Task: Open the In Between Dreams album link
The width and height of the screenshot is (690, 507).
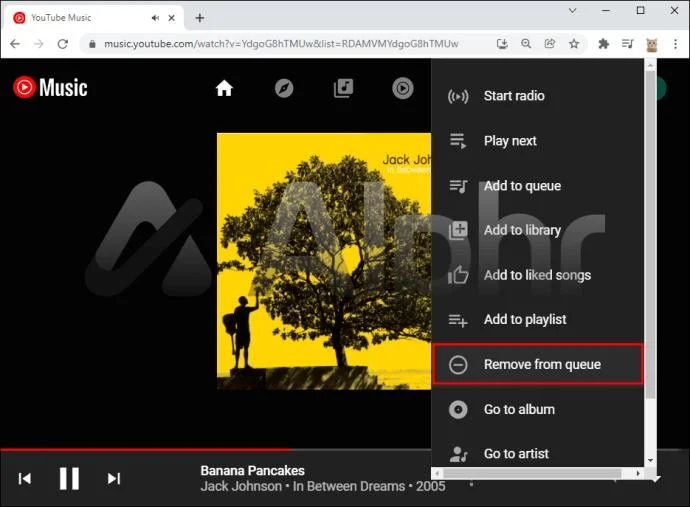Action: point(349,486)
